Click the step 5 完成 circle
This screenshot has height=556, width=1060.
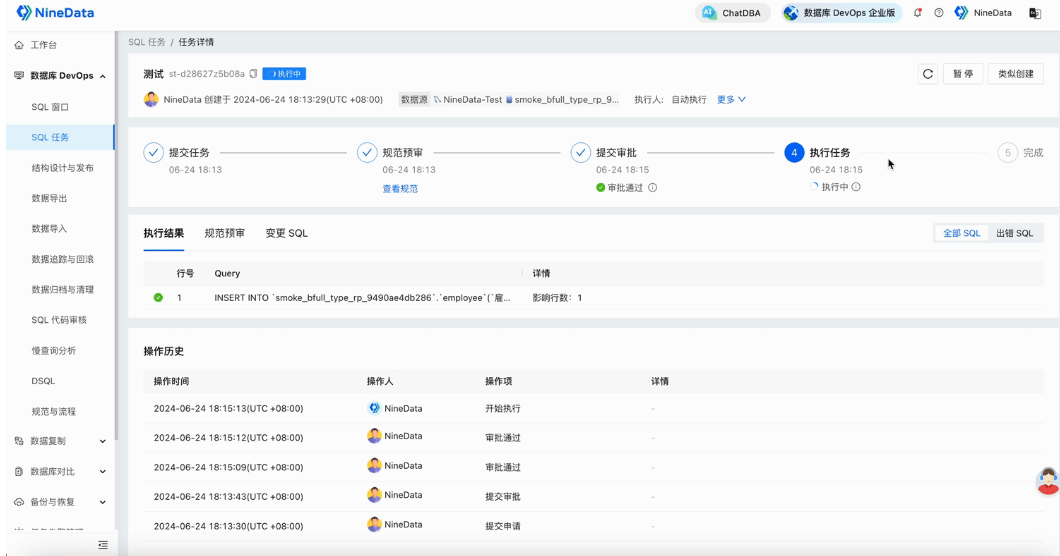(1008, 153)
